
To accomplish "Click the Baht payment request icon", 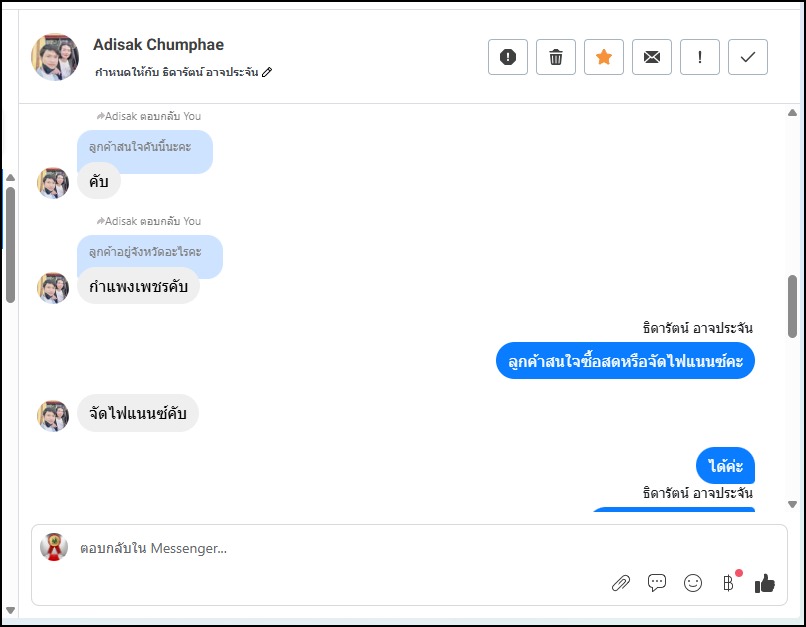I will click(x=728, y=583).
